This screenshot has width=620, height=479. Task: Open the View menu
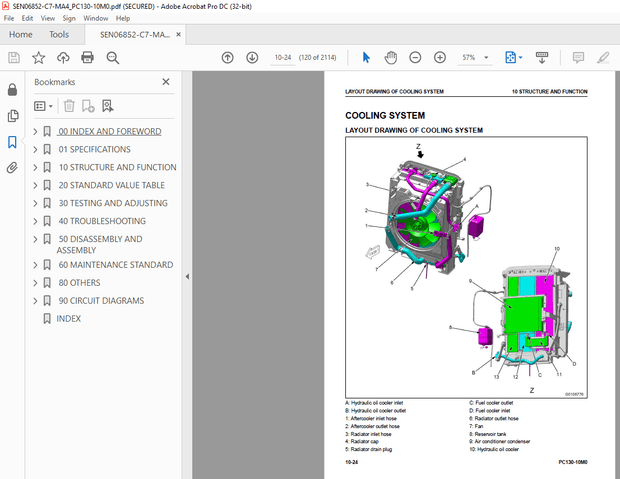[x=48, y=18]
